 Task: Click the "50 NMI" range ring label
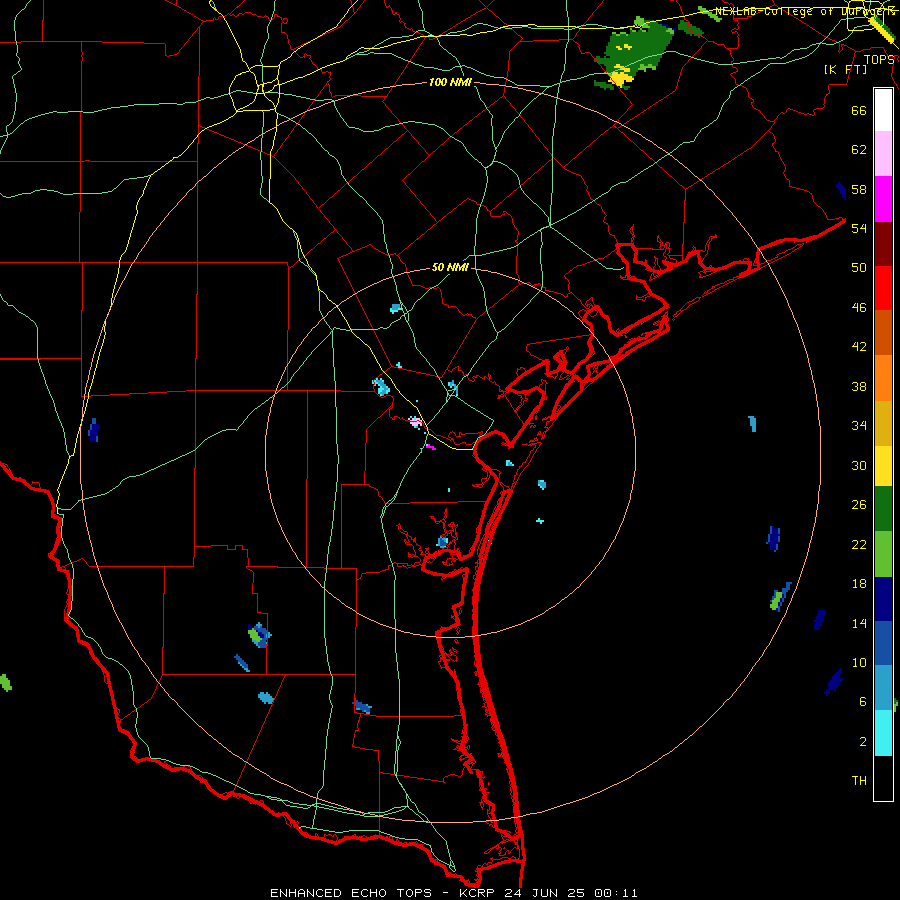click(x=450, y=267)
